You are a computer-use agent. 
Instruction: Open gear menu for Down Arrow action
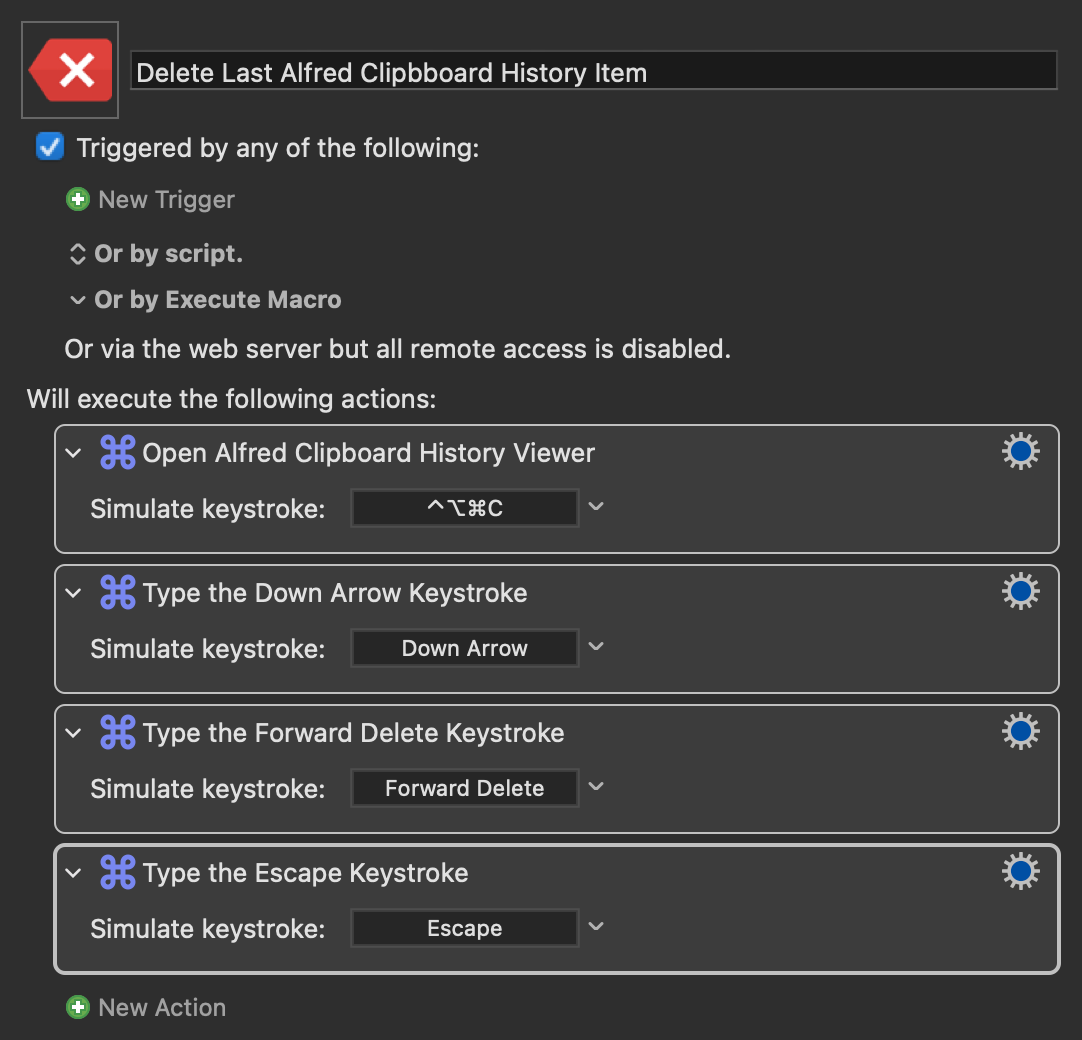(x=1021, y=591)
